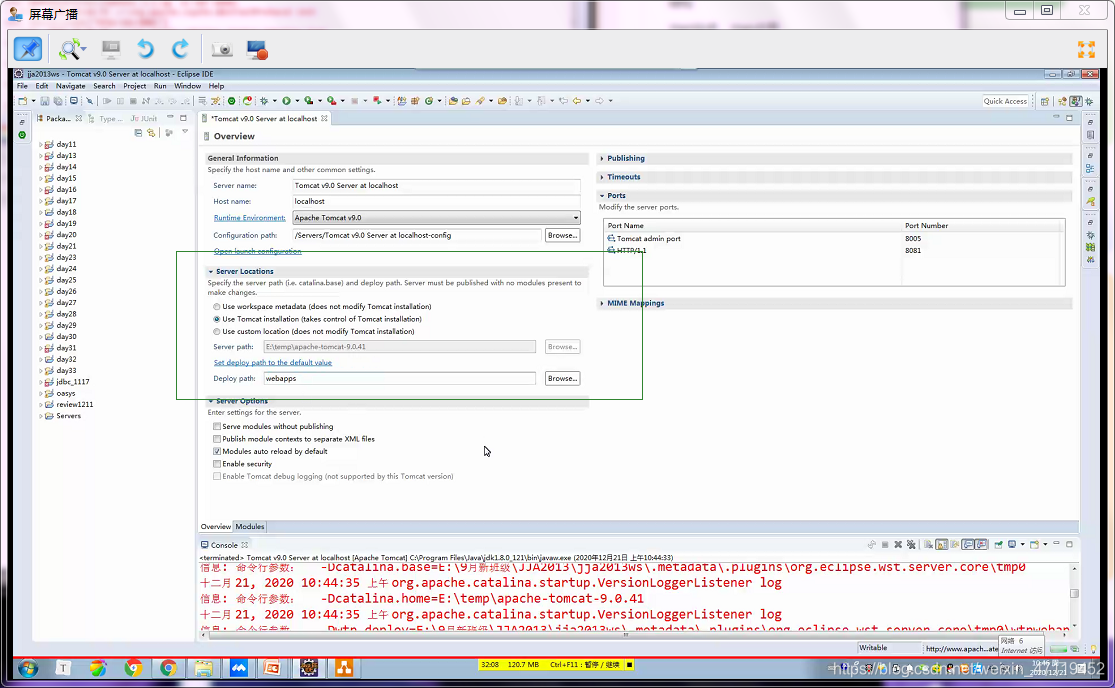Expand the Servers folder in tree

(41, 416)
